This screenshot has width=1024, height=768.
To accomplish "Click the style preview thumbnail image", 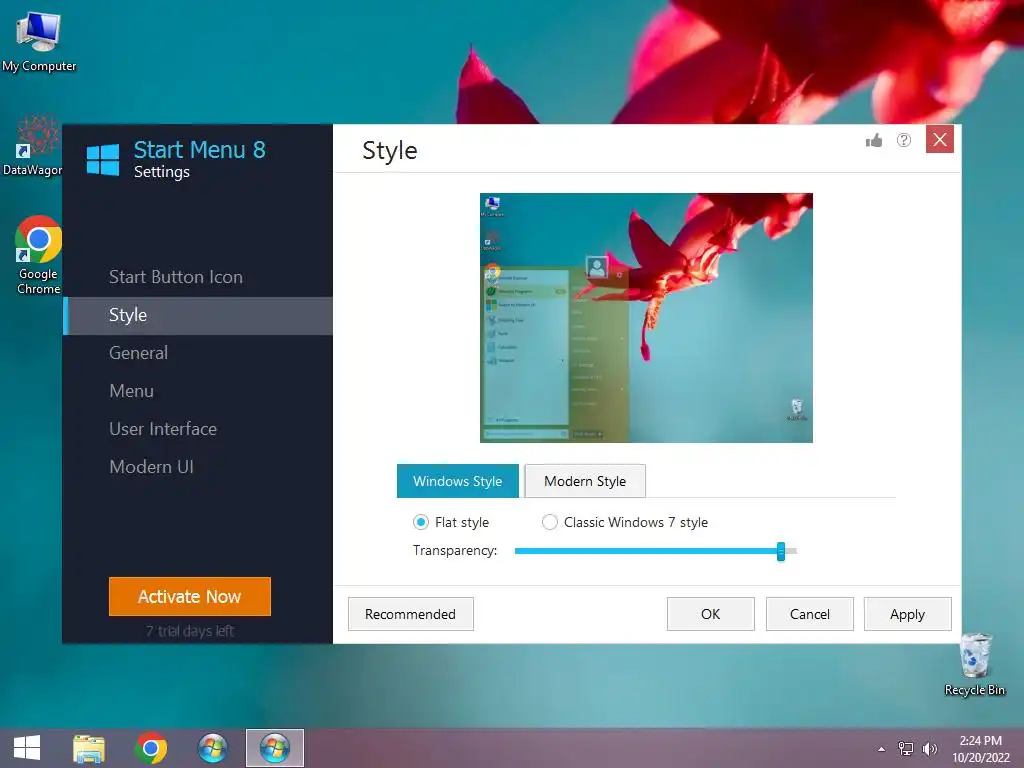I will coord(647,318).
